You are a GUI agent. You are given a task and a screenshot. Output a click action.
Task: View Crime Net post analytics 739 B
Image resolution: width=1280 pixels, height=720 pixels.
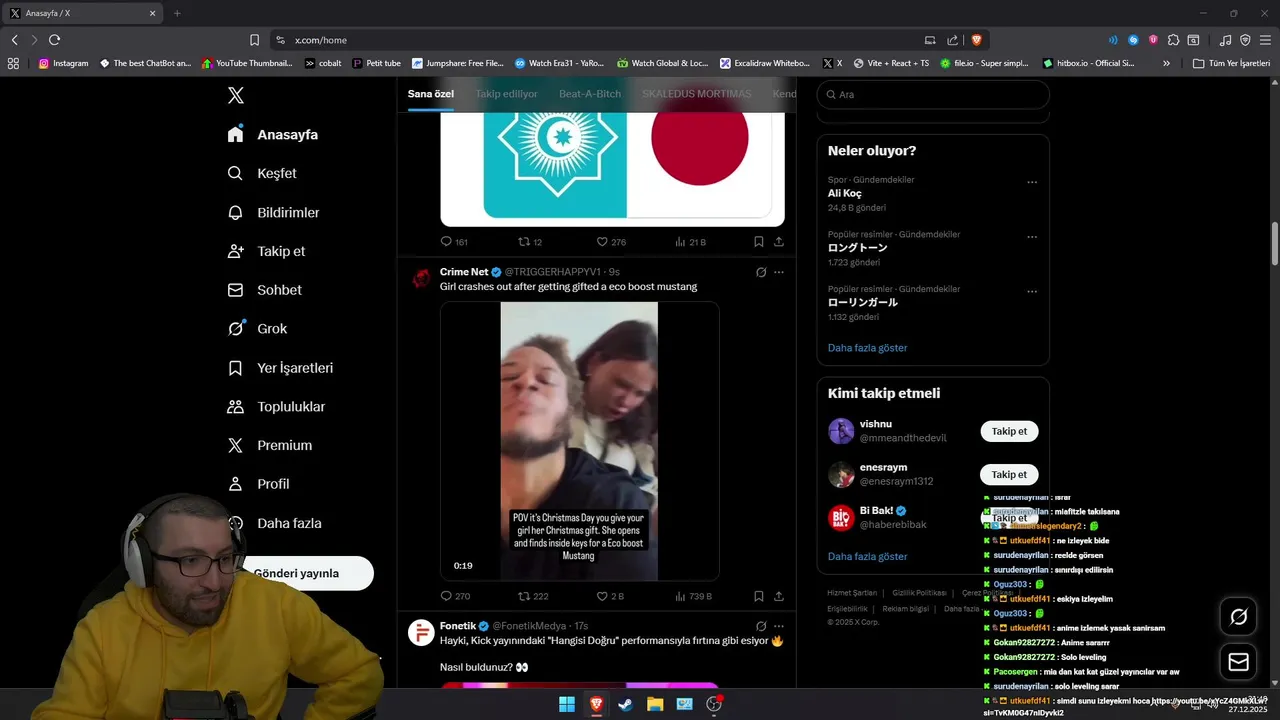[693, 596]
